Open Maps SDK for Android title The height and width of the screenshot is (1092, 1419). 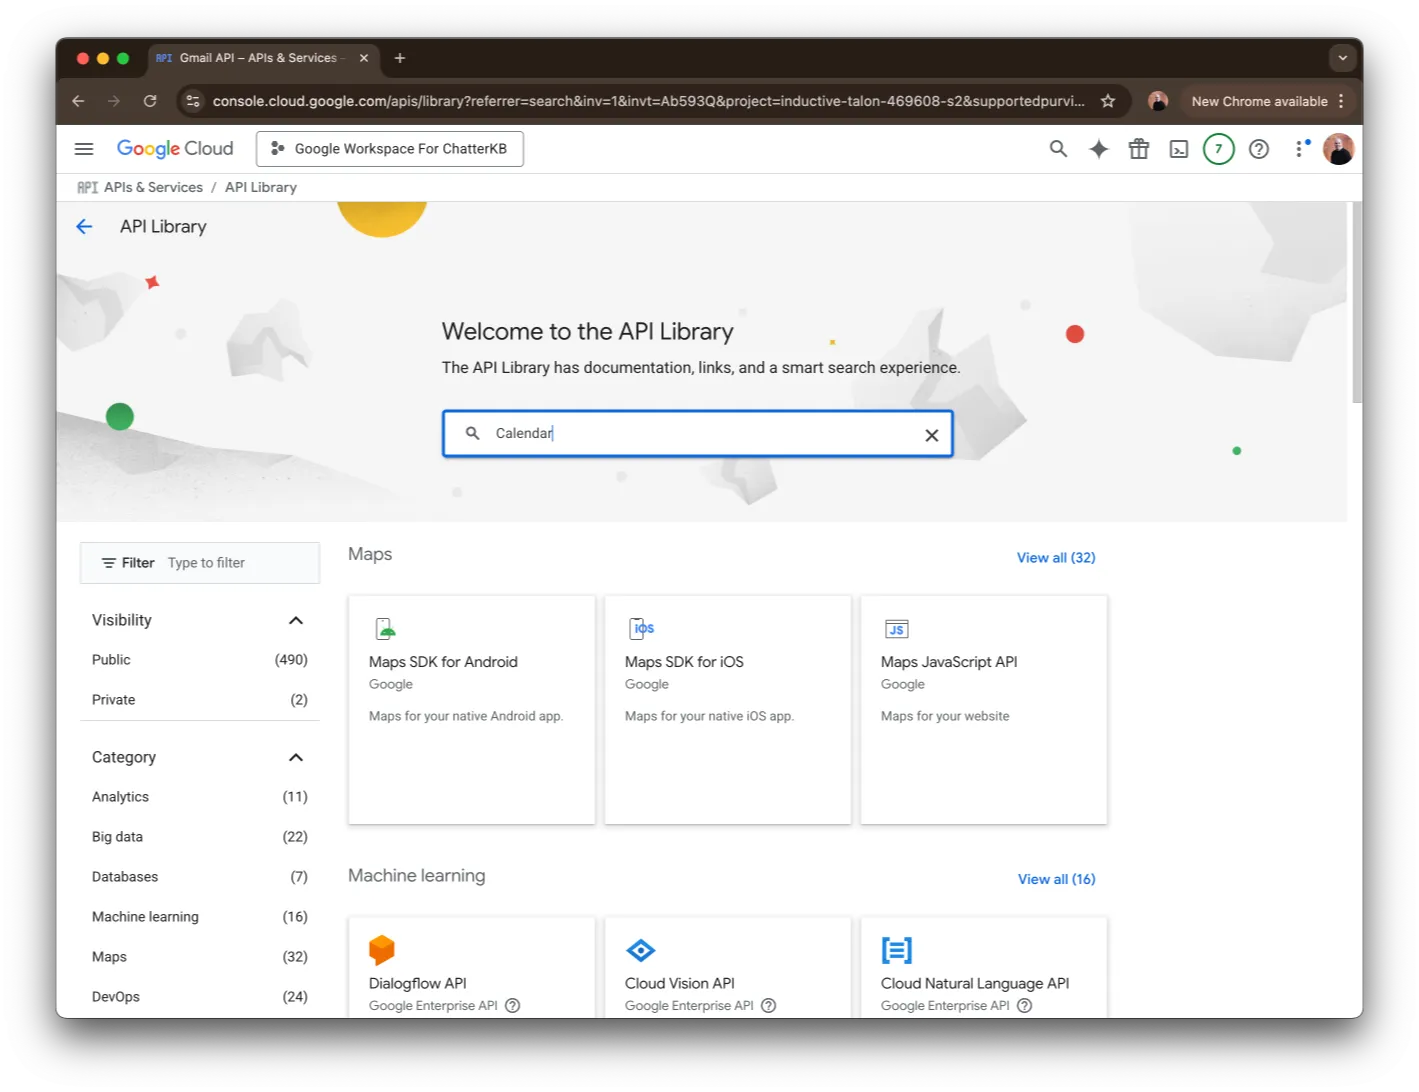pos(443,662)
